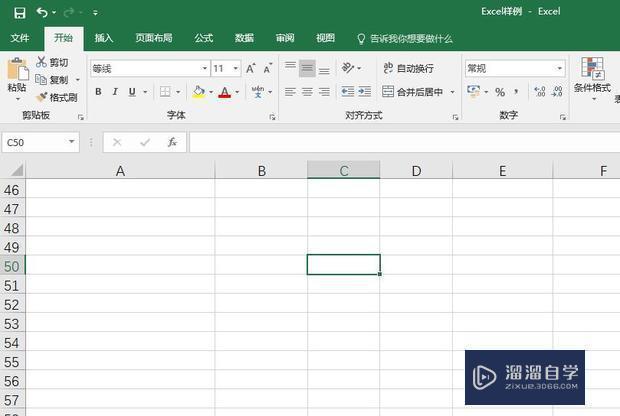This screenshot has height=416, width=620.
Task: Decrease decimal places icon
Action: [557, 92]
